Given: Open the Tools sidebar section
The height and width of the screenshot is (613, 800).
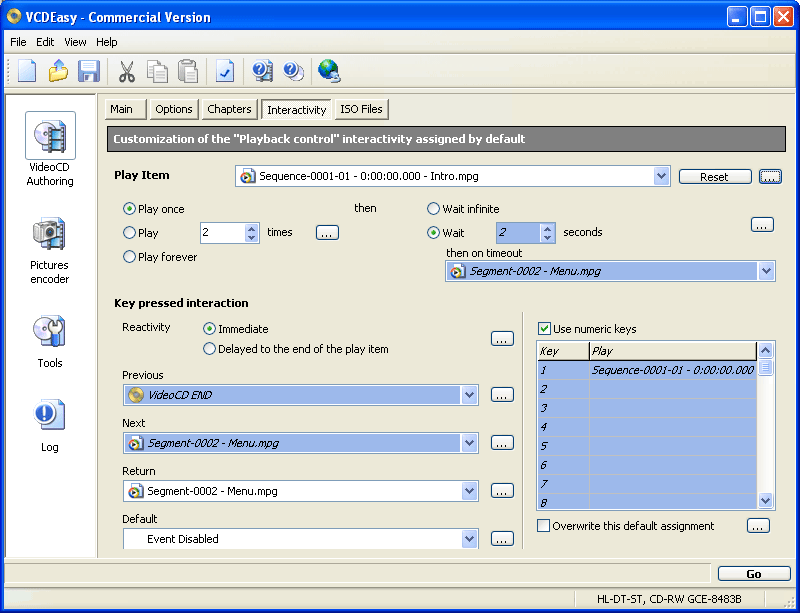Looking at the screenshot, I should coord(49,341).
